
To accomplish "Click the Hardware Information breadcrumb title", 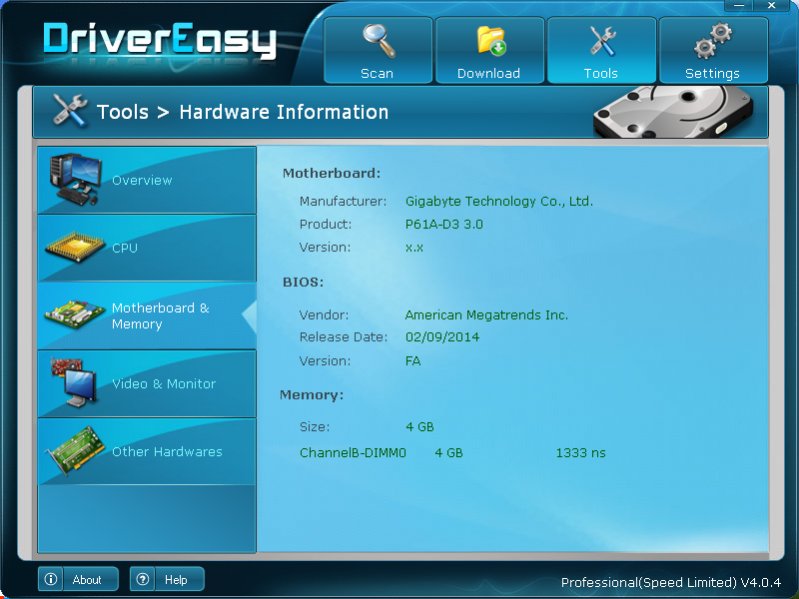I will (x=284, y=112).
